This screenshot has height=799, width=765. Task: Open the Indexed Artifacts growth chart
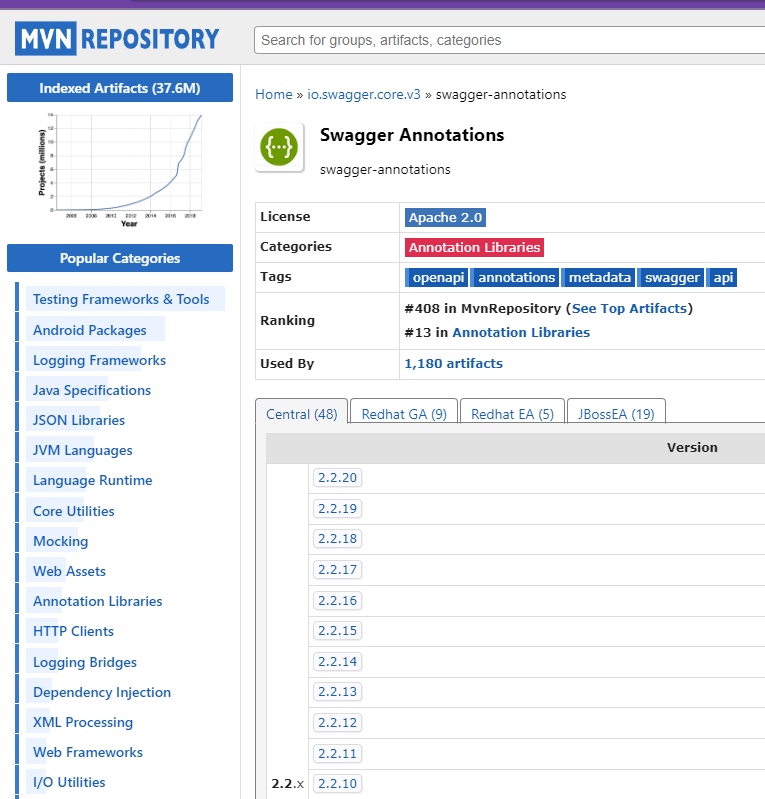120,170
